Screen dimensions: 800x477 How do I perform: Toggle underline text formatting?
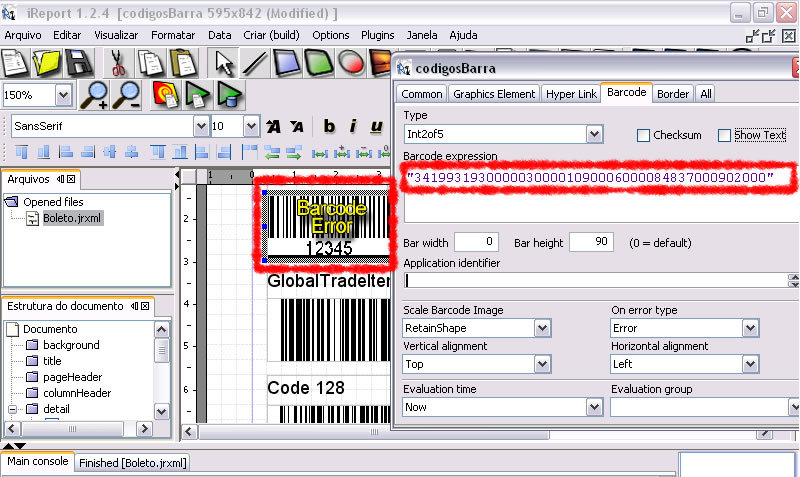pos(377,126)
